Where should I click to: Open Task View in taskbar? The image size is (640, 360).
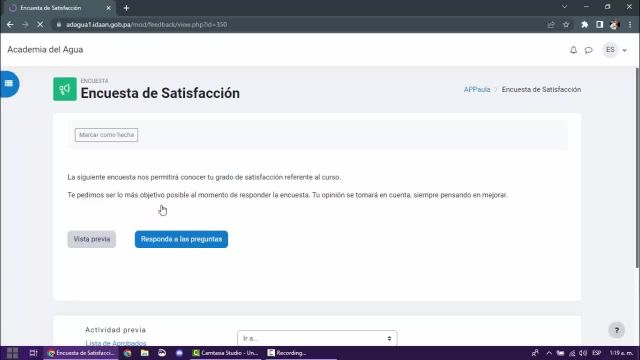33,353
